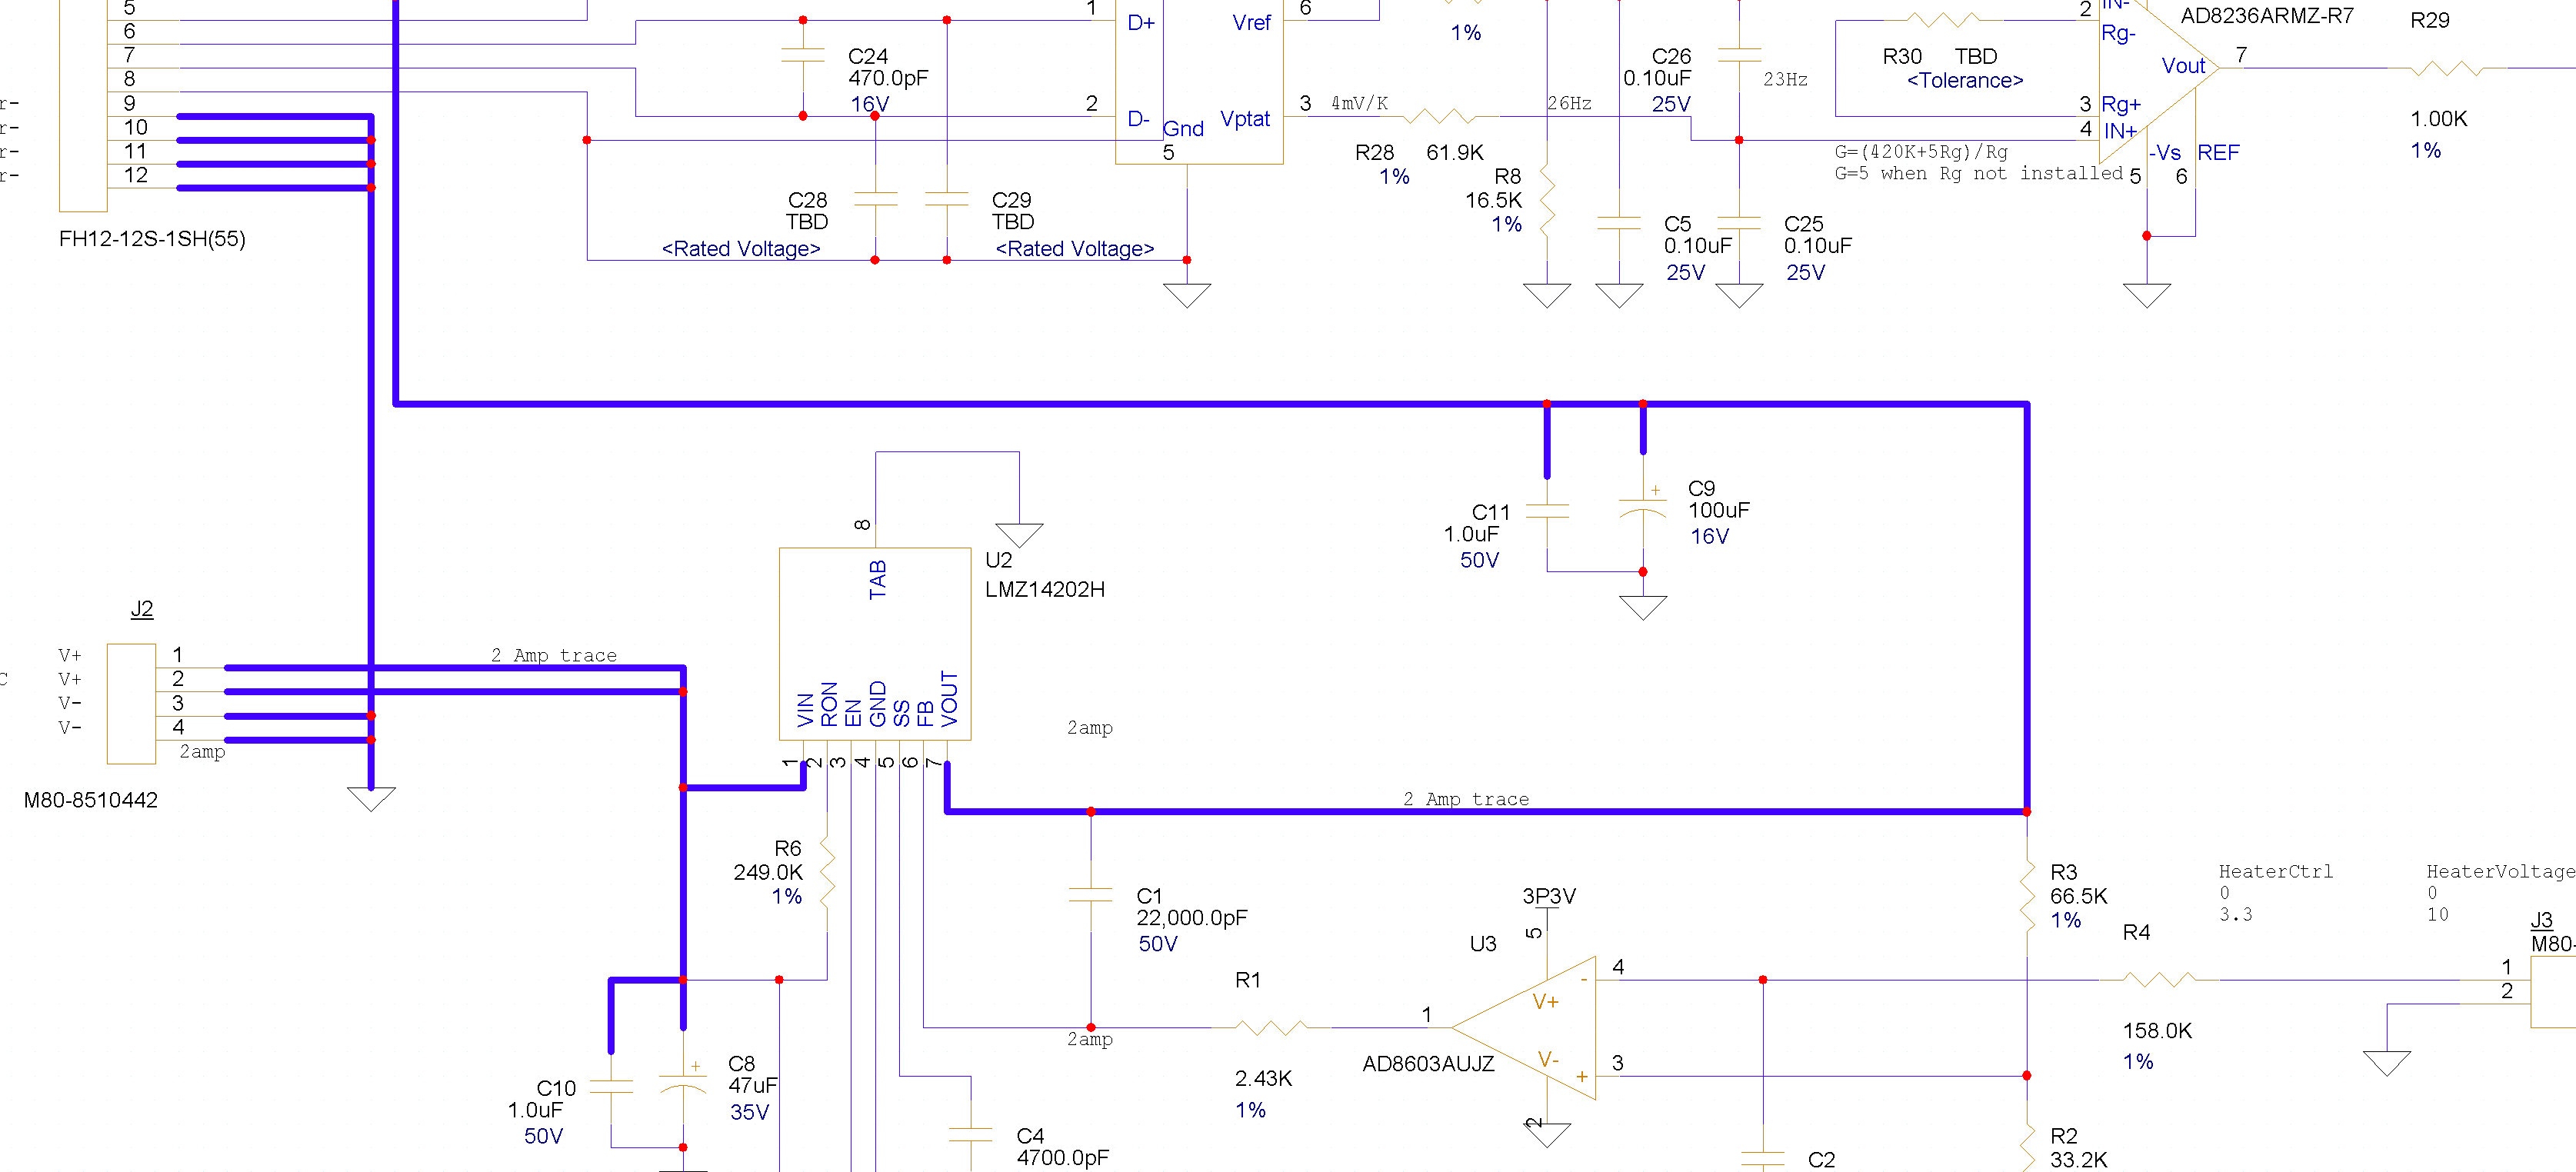Select the LMZ14202H part number
This screenshot has height=1172, width=2576.
(x=1045, y=590)
